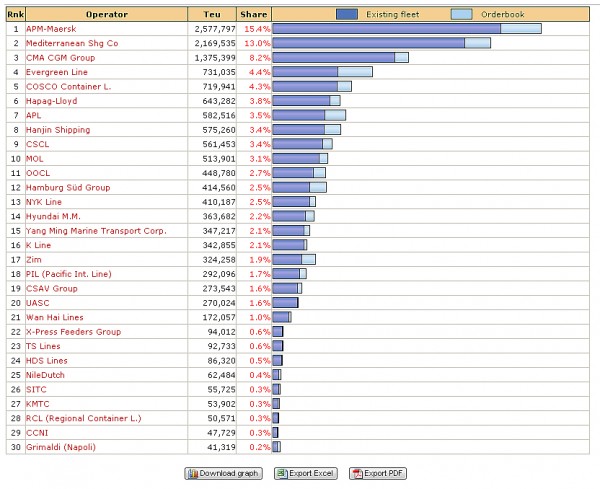This screenshot has width=600, height=489.
Task: Click the Download graph button
Action: (x=222, y=473)
